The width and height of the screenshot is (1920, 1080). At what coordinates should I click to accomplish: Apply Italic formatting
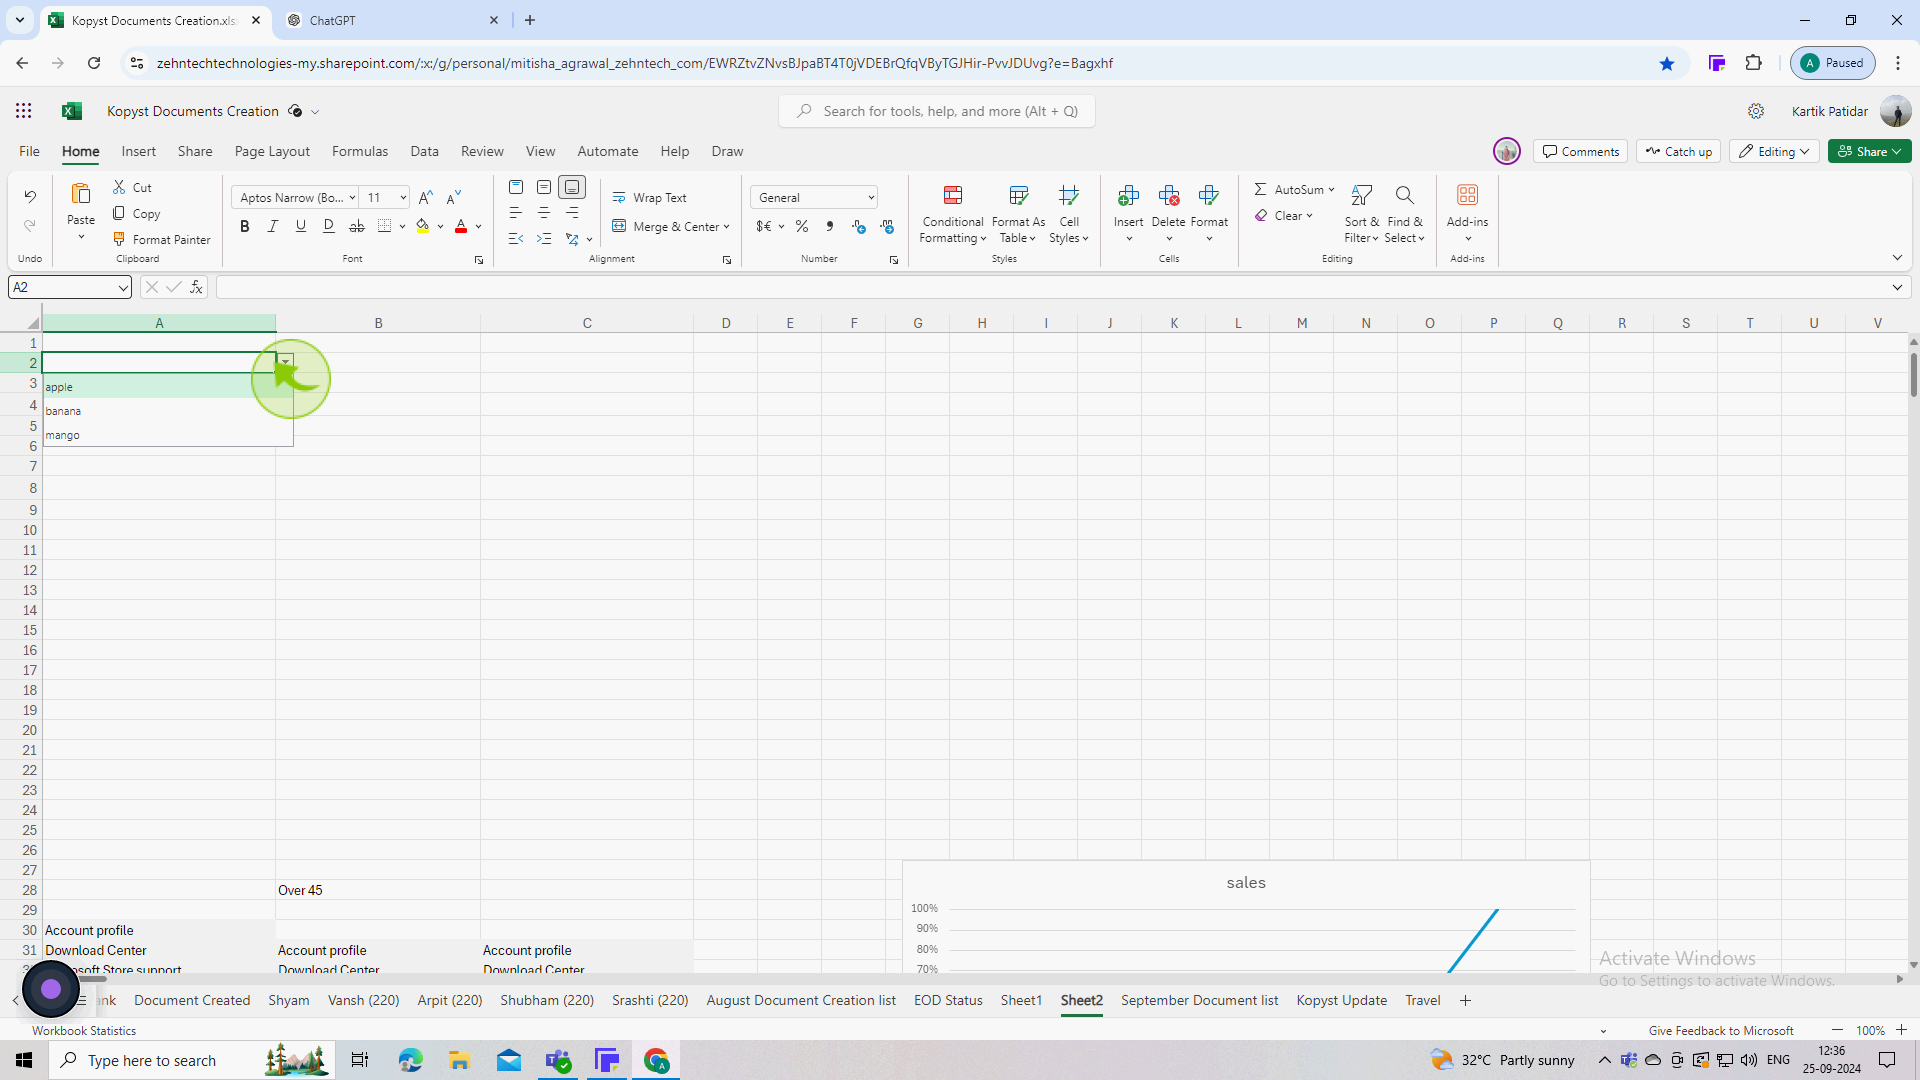point(272,227)
